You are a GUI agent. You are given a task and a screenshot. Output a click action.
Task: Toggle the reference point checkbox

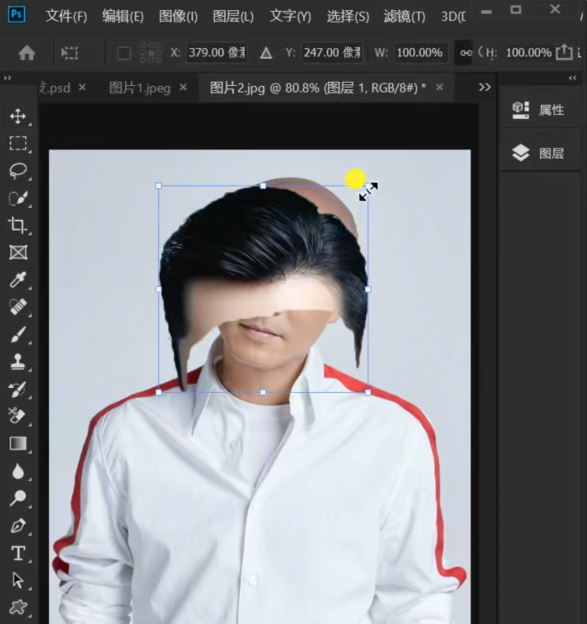(x=124, y=53)
